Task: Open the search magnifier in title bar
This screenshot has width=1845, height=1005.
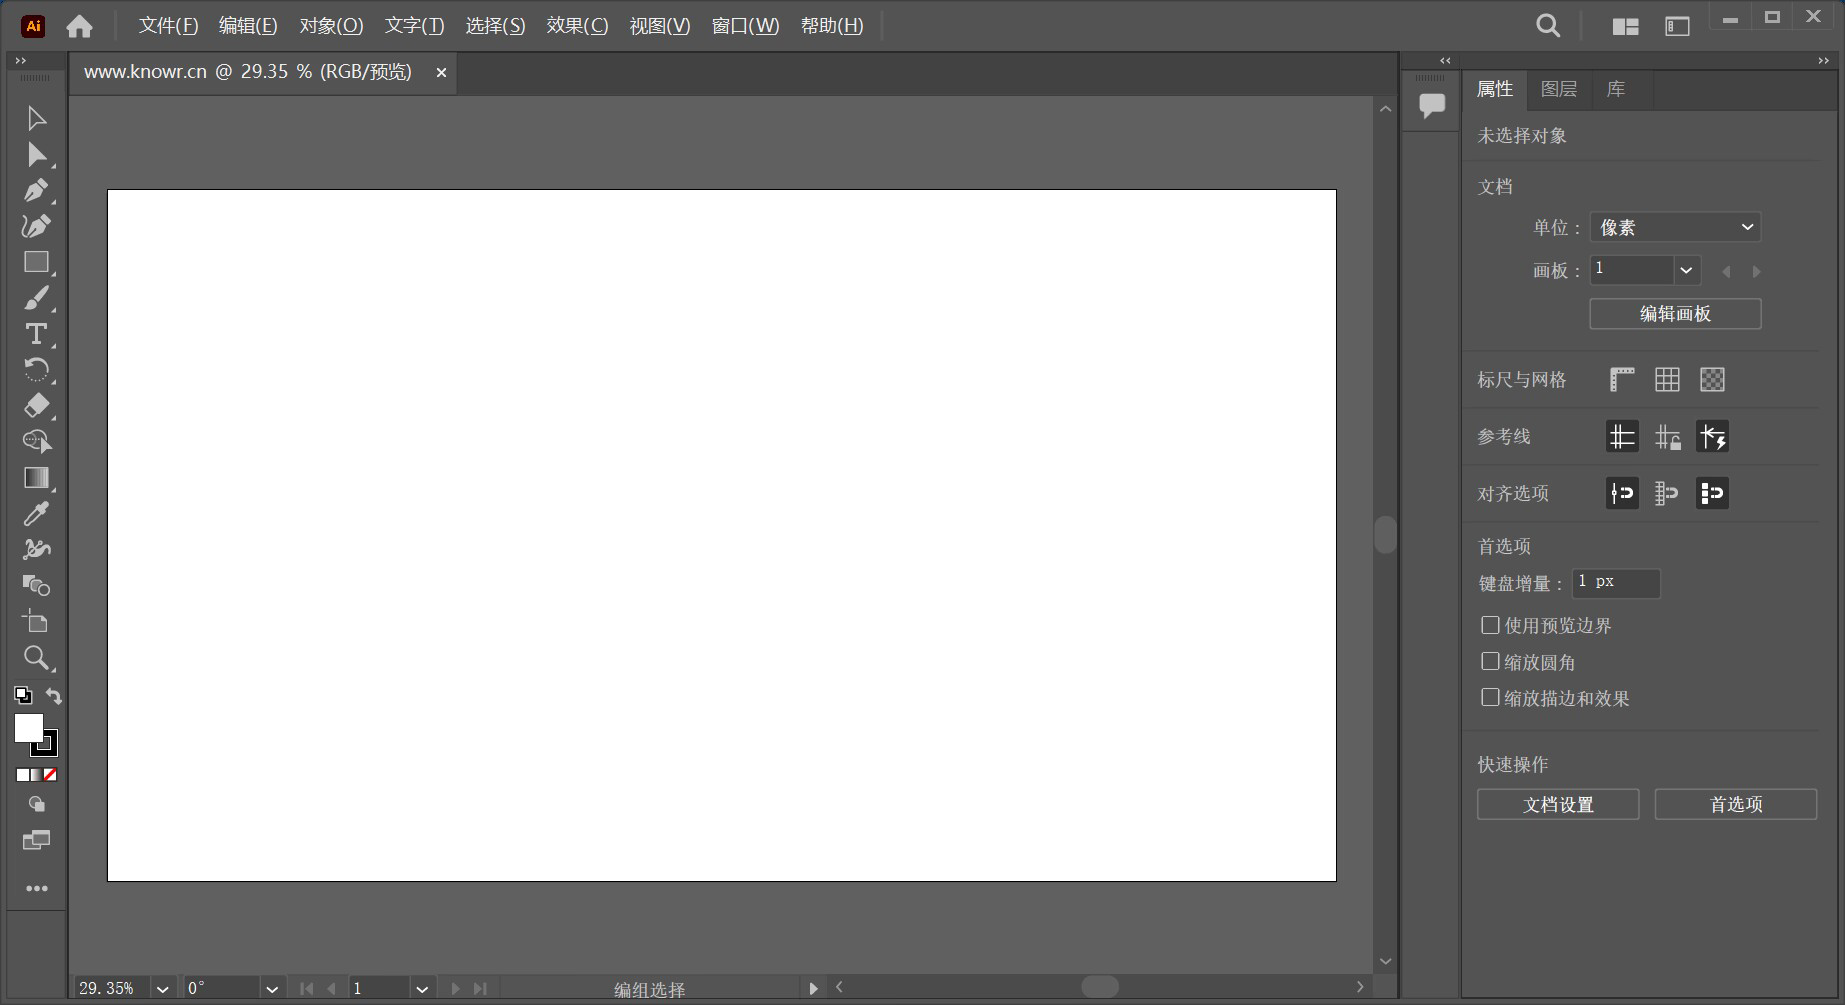Action: pyautogui.click(x=1548, y=26)
